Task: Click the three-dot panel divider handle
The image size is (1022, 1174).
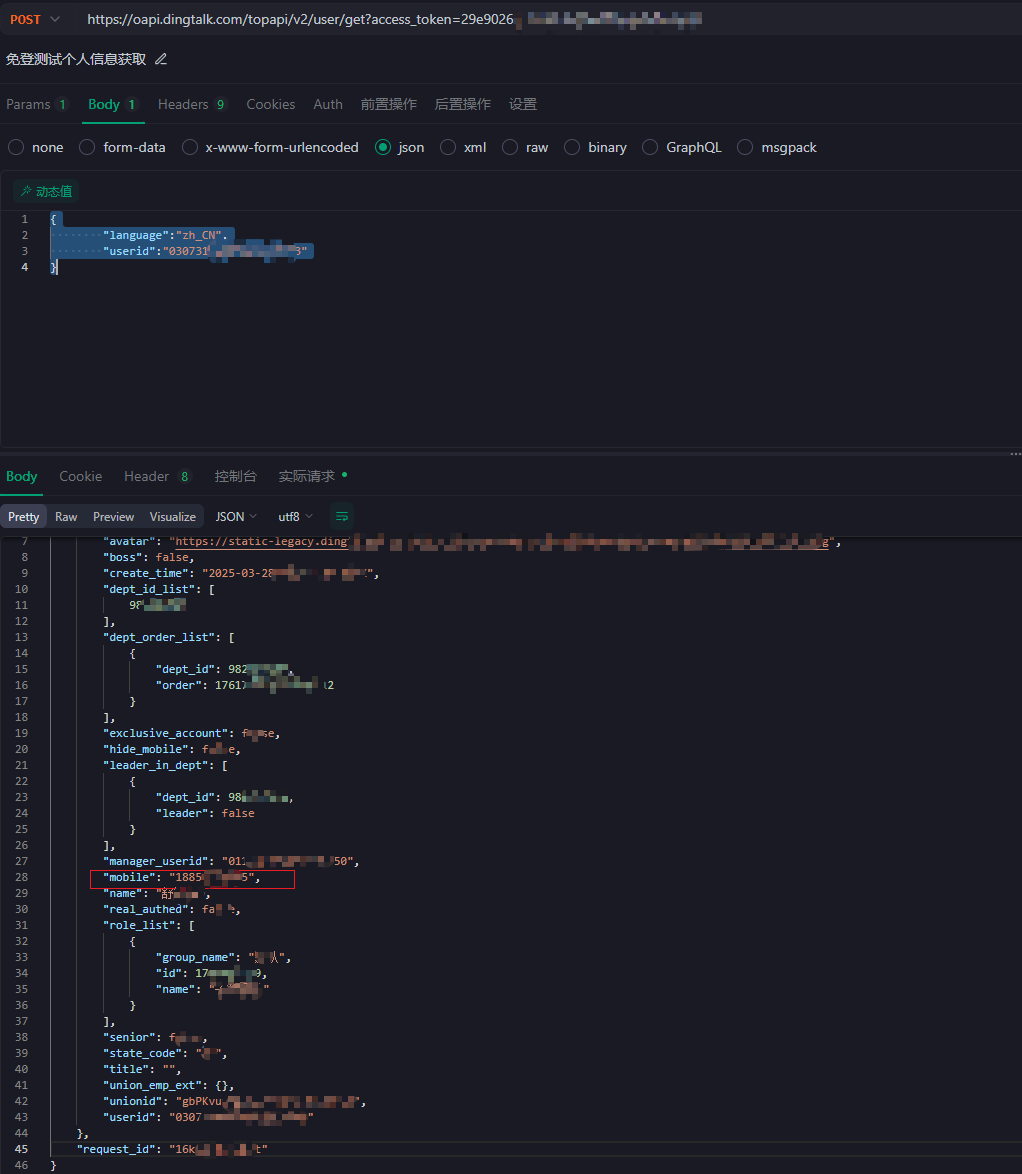Action: (x=1015, y=454)
